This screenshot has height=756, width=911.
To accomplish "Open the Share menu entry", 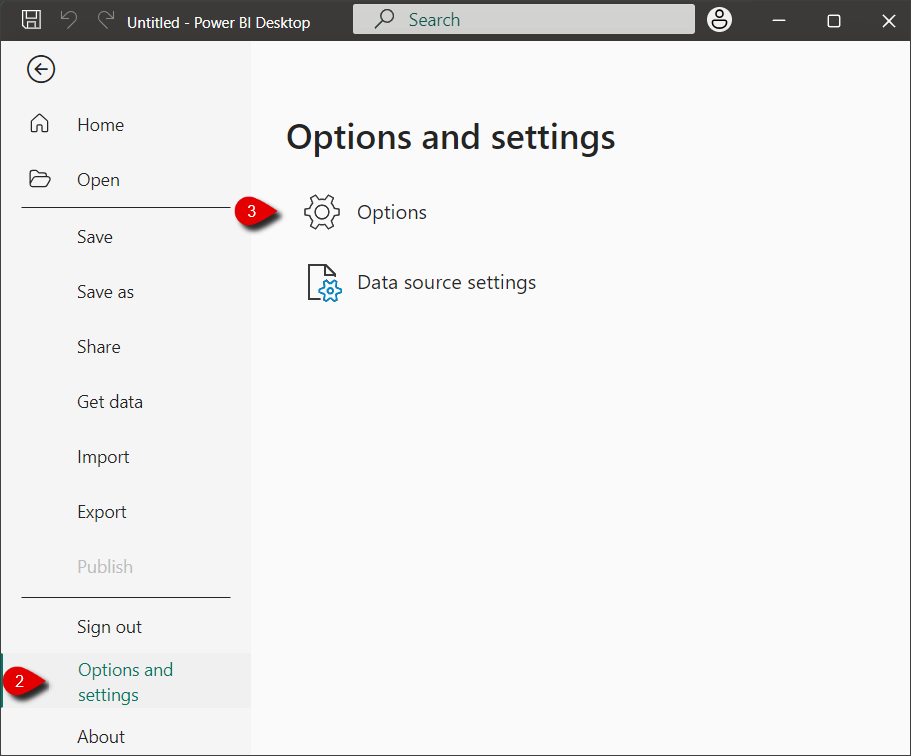I will (99, 347).
